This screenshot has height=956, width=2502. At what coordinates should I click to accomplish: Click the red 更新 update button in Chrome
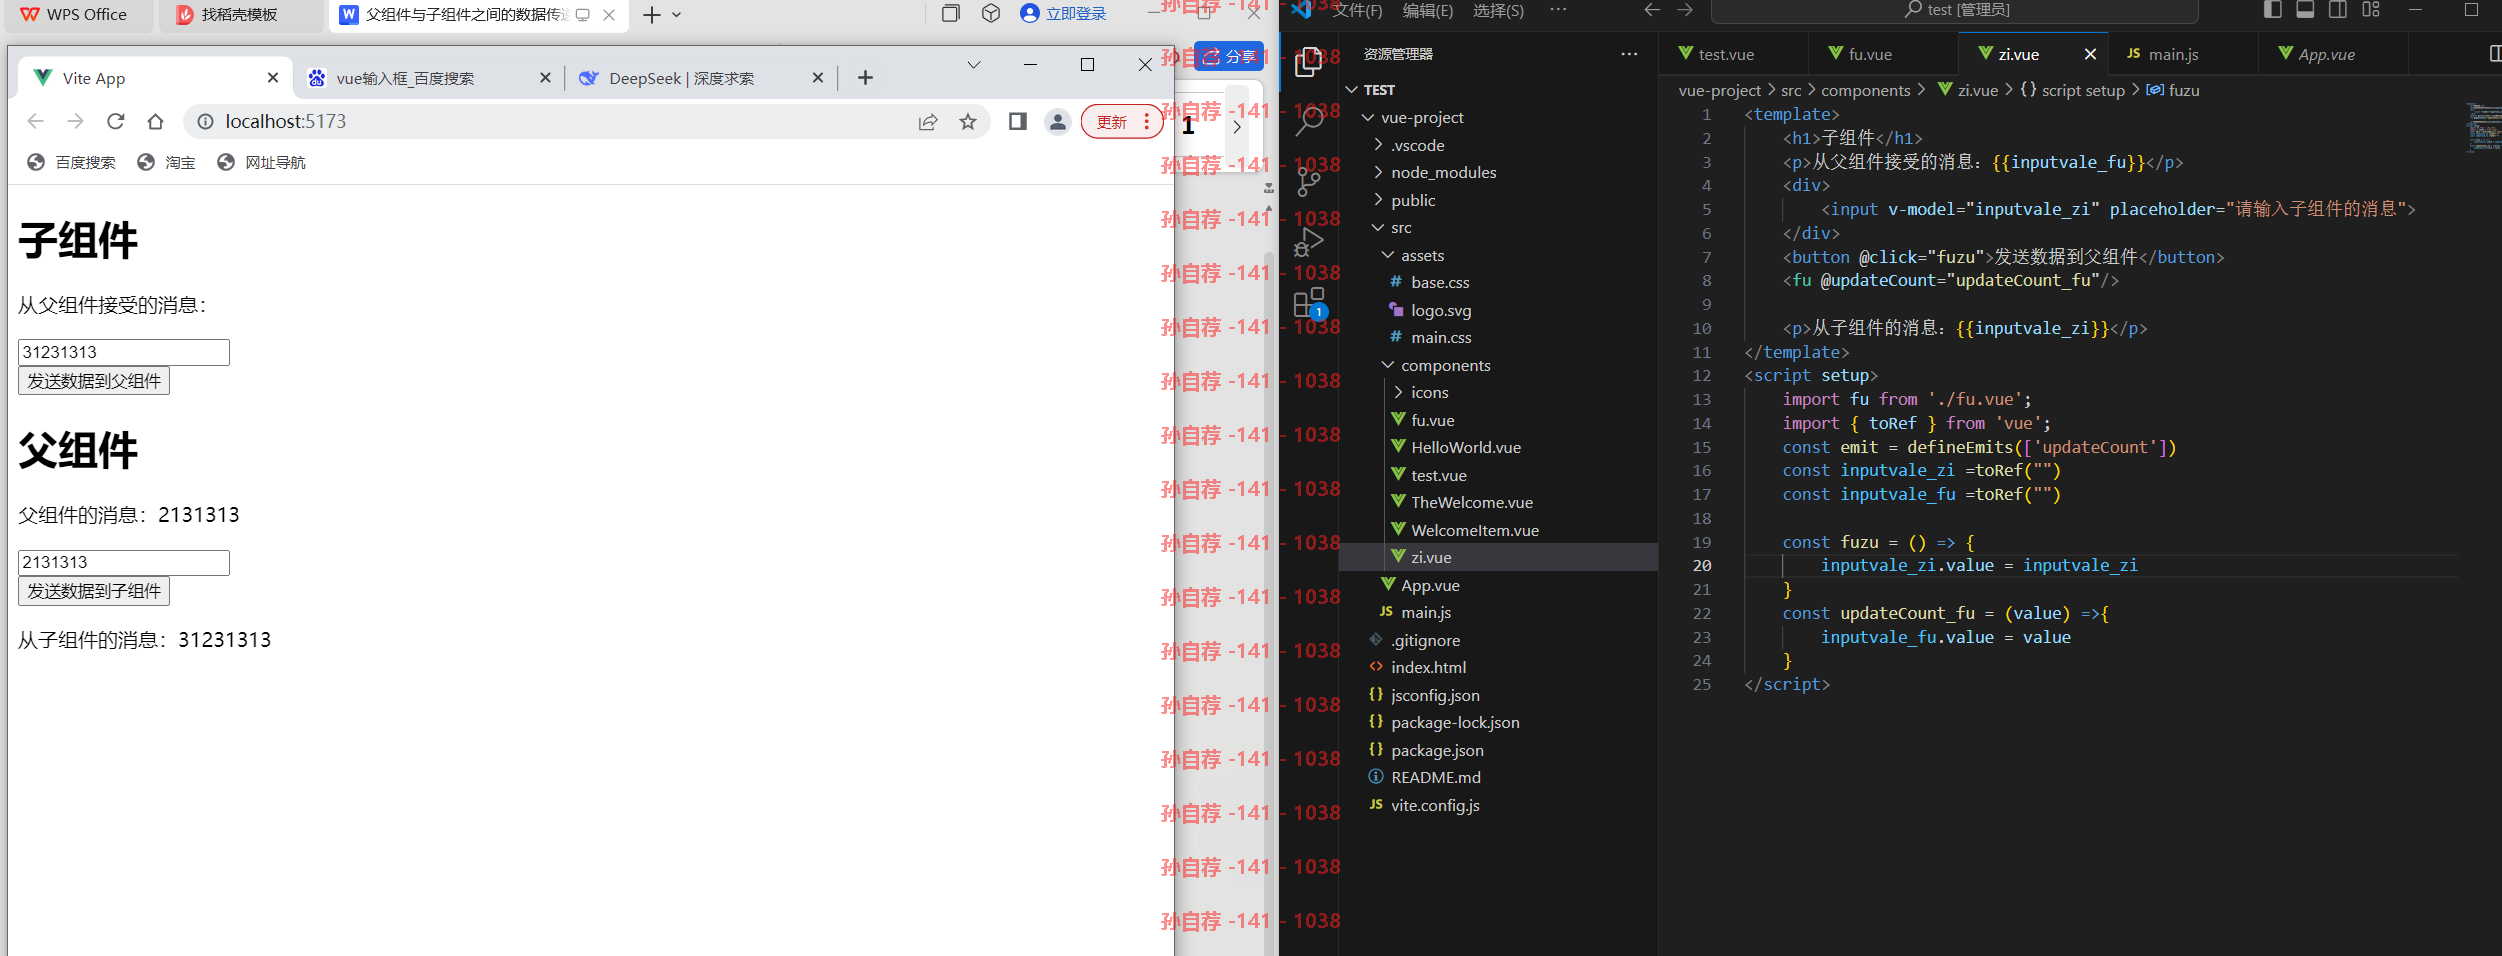pos(1121,122)
